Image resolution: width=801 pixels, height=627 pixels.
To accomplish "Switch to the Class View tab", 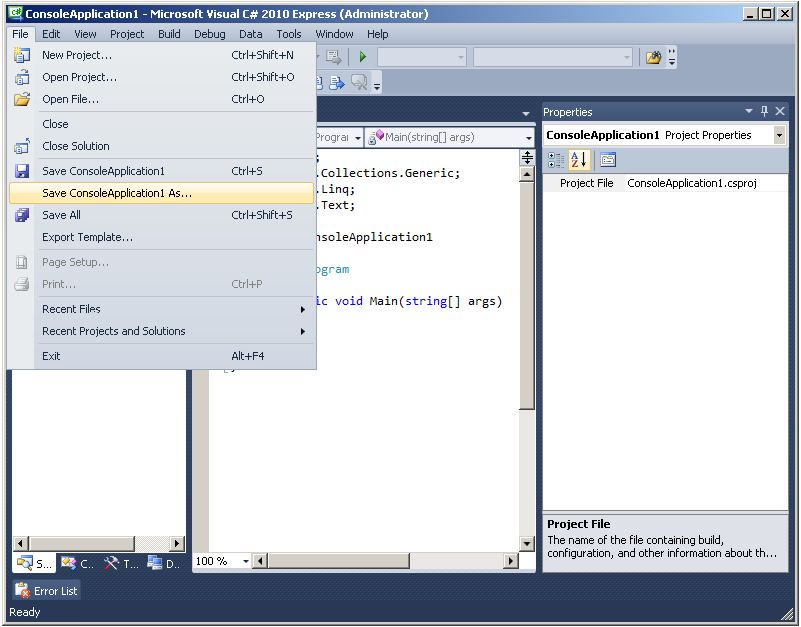I will pyautogui.click(x=77, y=564).
